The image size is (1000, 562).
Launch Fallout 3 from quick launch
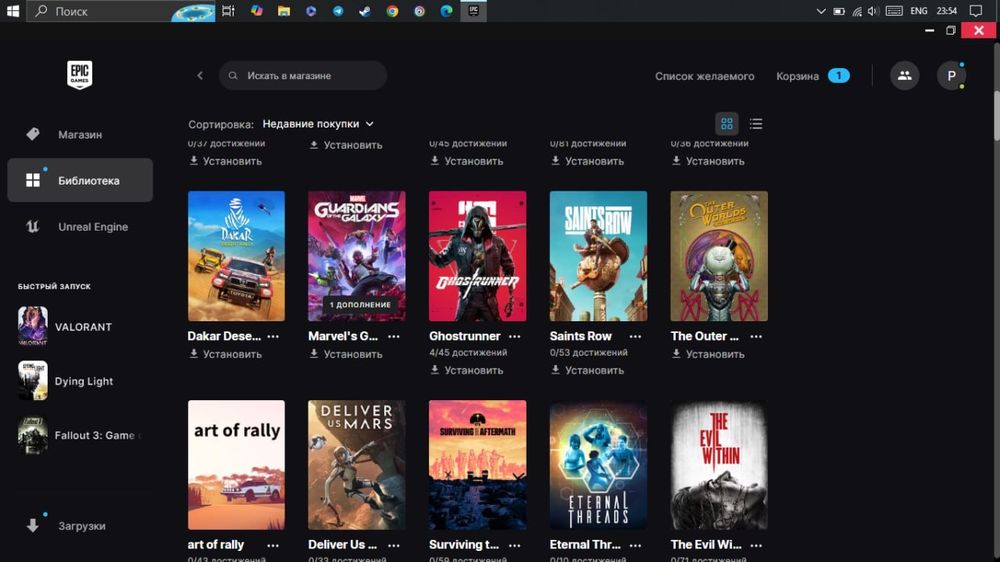point(80,434)
